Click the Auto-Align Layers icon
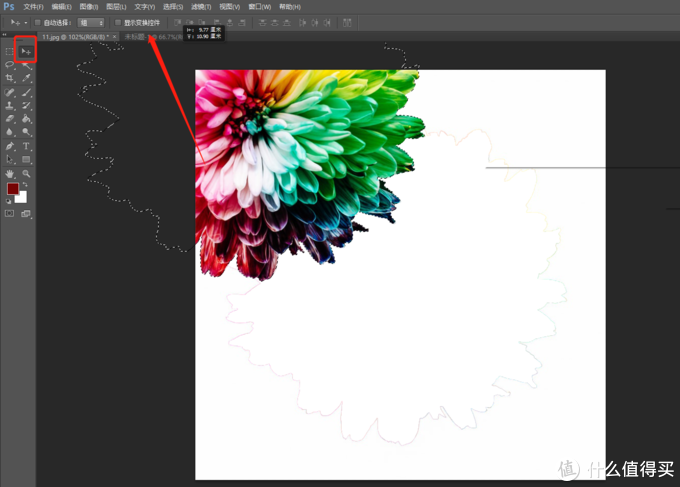The width and height of the screenshot is (680, 487). (347, 23)
